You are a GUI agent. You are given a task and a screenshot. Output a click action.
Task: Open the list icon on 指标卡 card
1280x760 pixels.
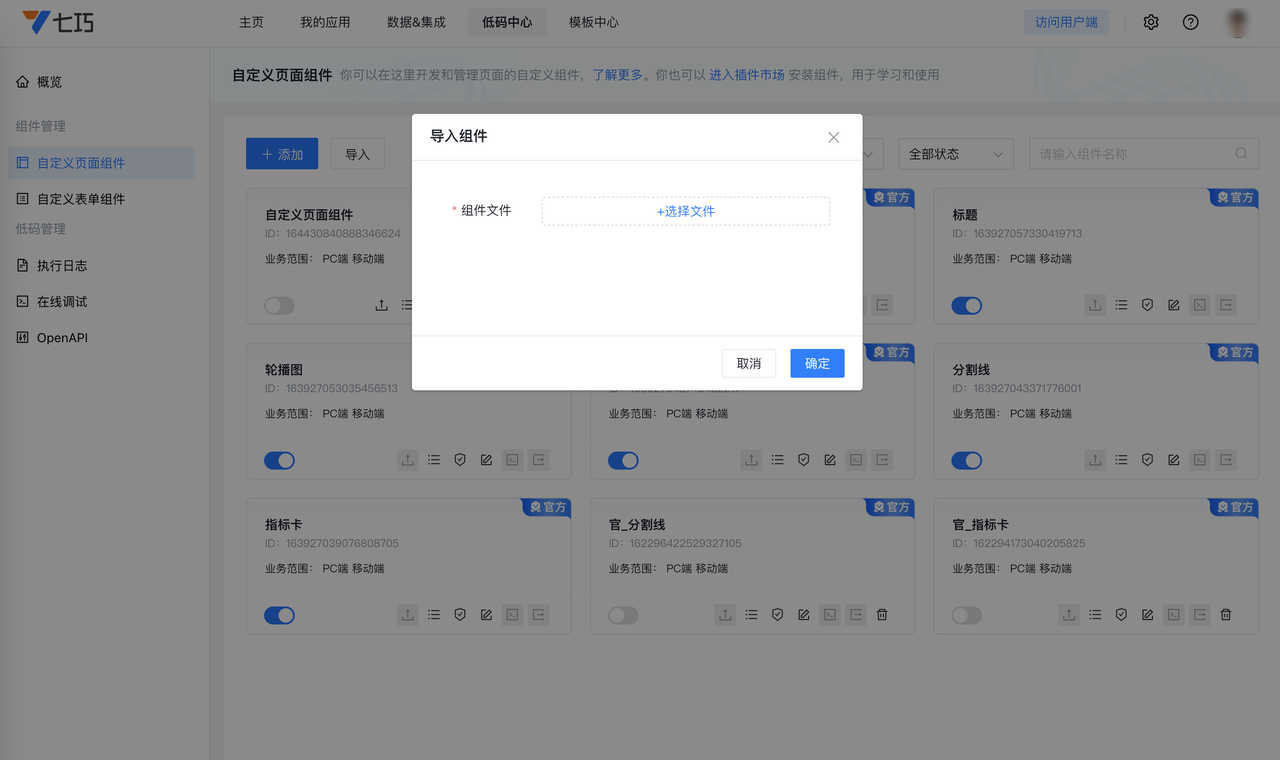(434, 615)
